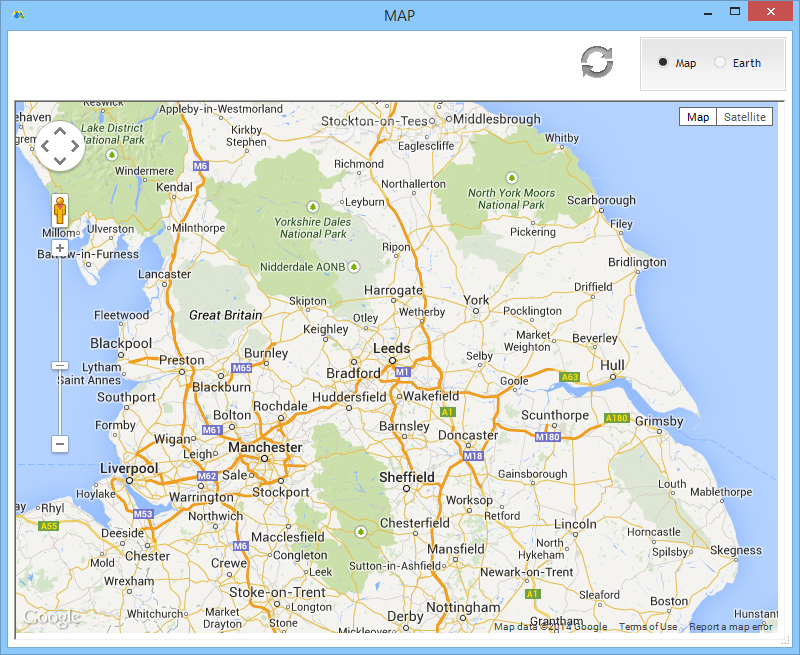Minimize the MAP window

(x=708, y=13)
